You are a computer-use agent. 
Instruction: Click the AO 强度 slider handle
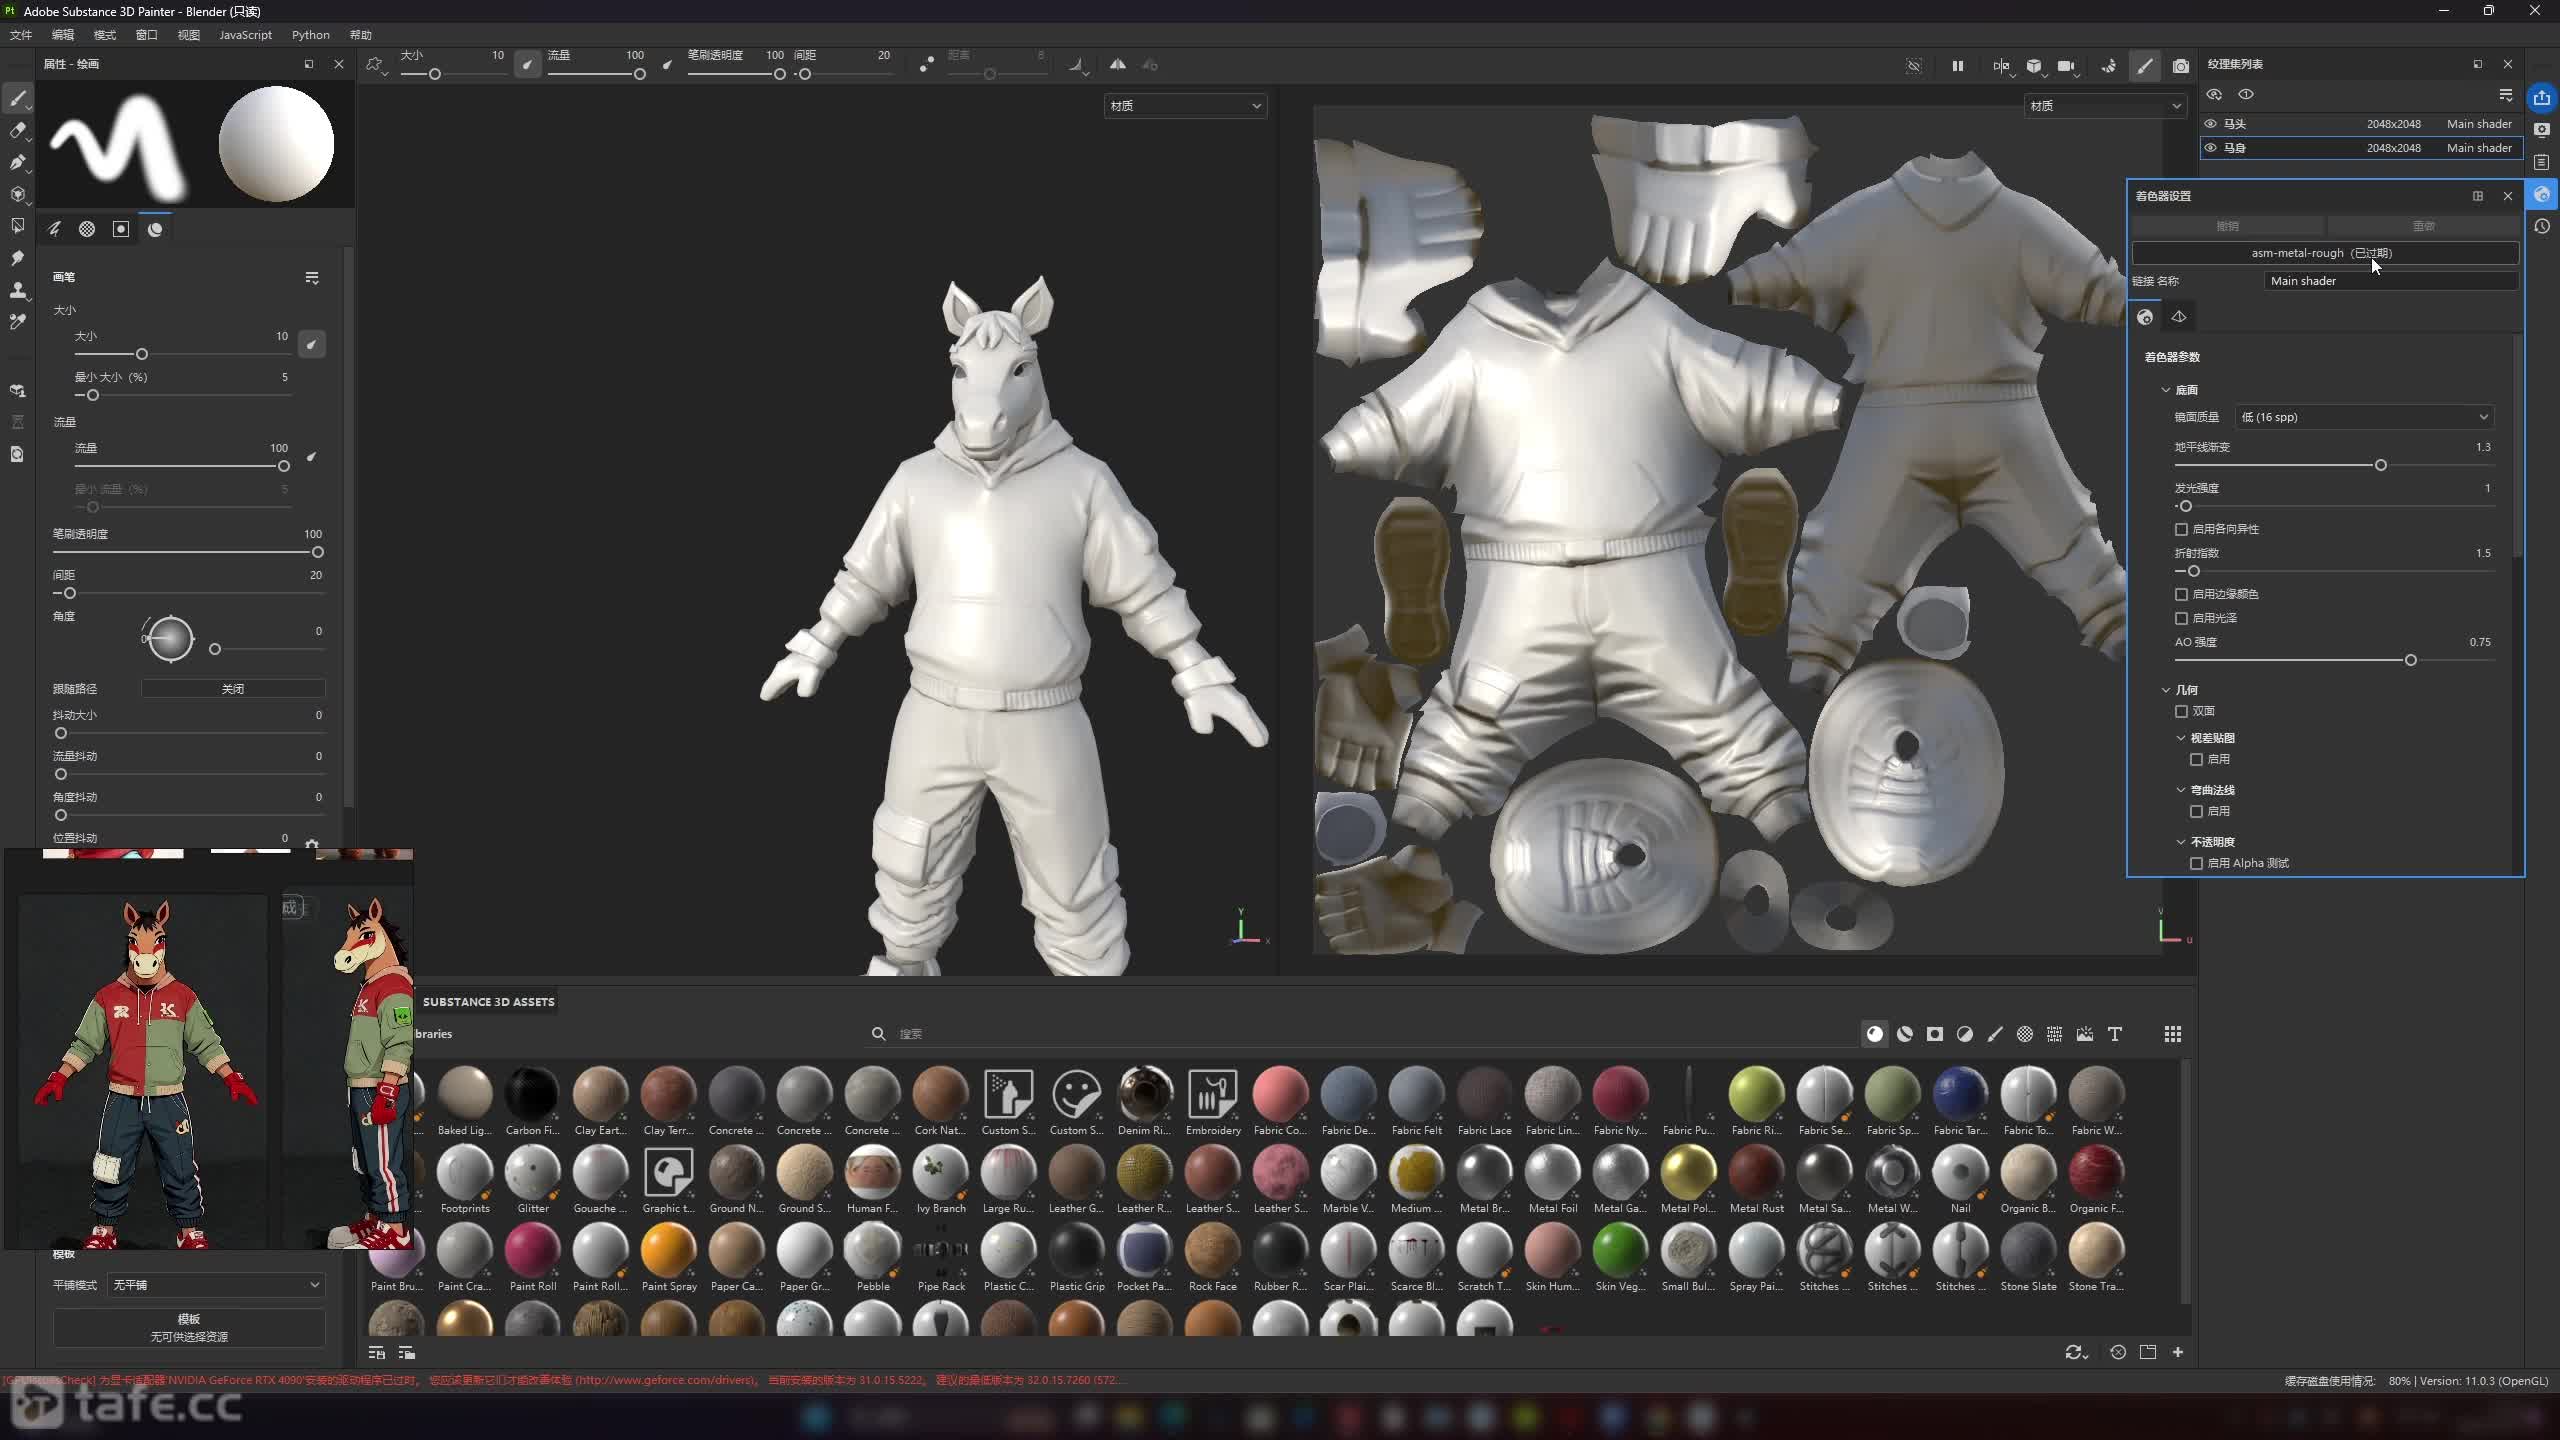point(2410,660)
